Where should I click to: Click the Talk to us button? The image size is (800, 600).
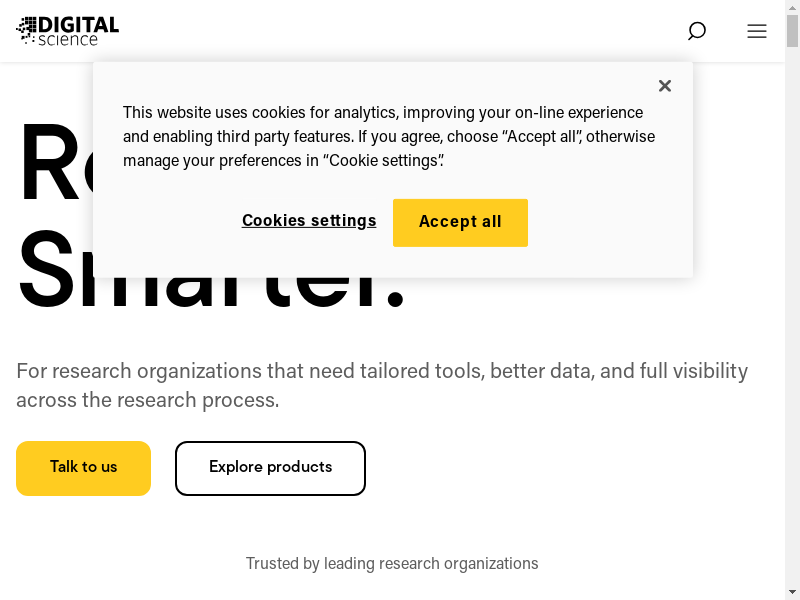click(x=83, y=468)
